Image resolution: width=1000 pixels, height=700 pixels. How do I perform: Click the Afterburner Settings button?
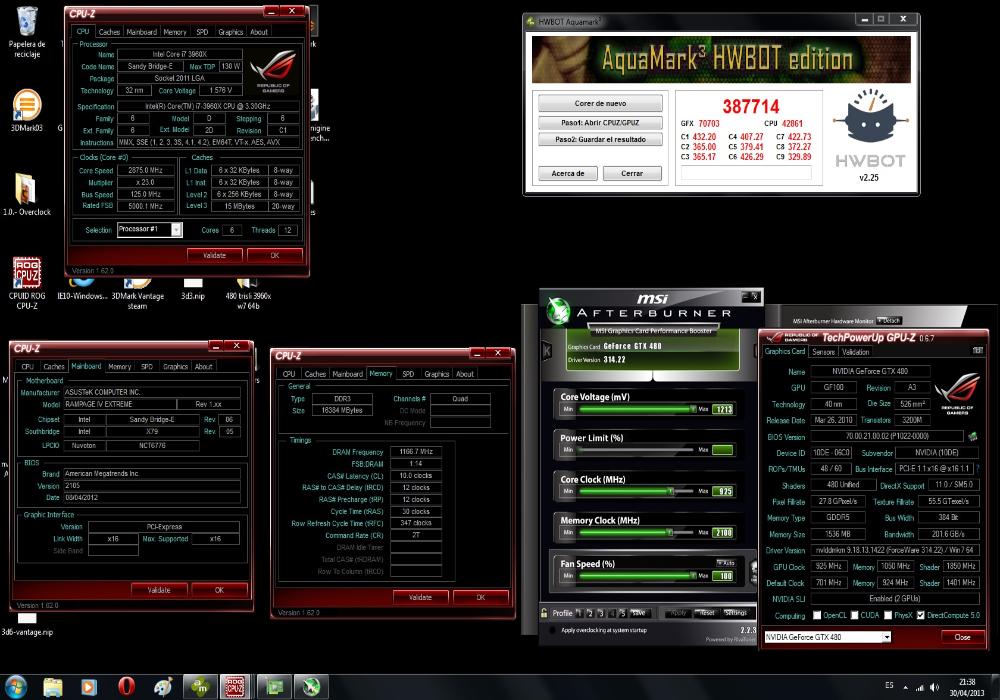pyautogui.click(x=735, y=613)
